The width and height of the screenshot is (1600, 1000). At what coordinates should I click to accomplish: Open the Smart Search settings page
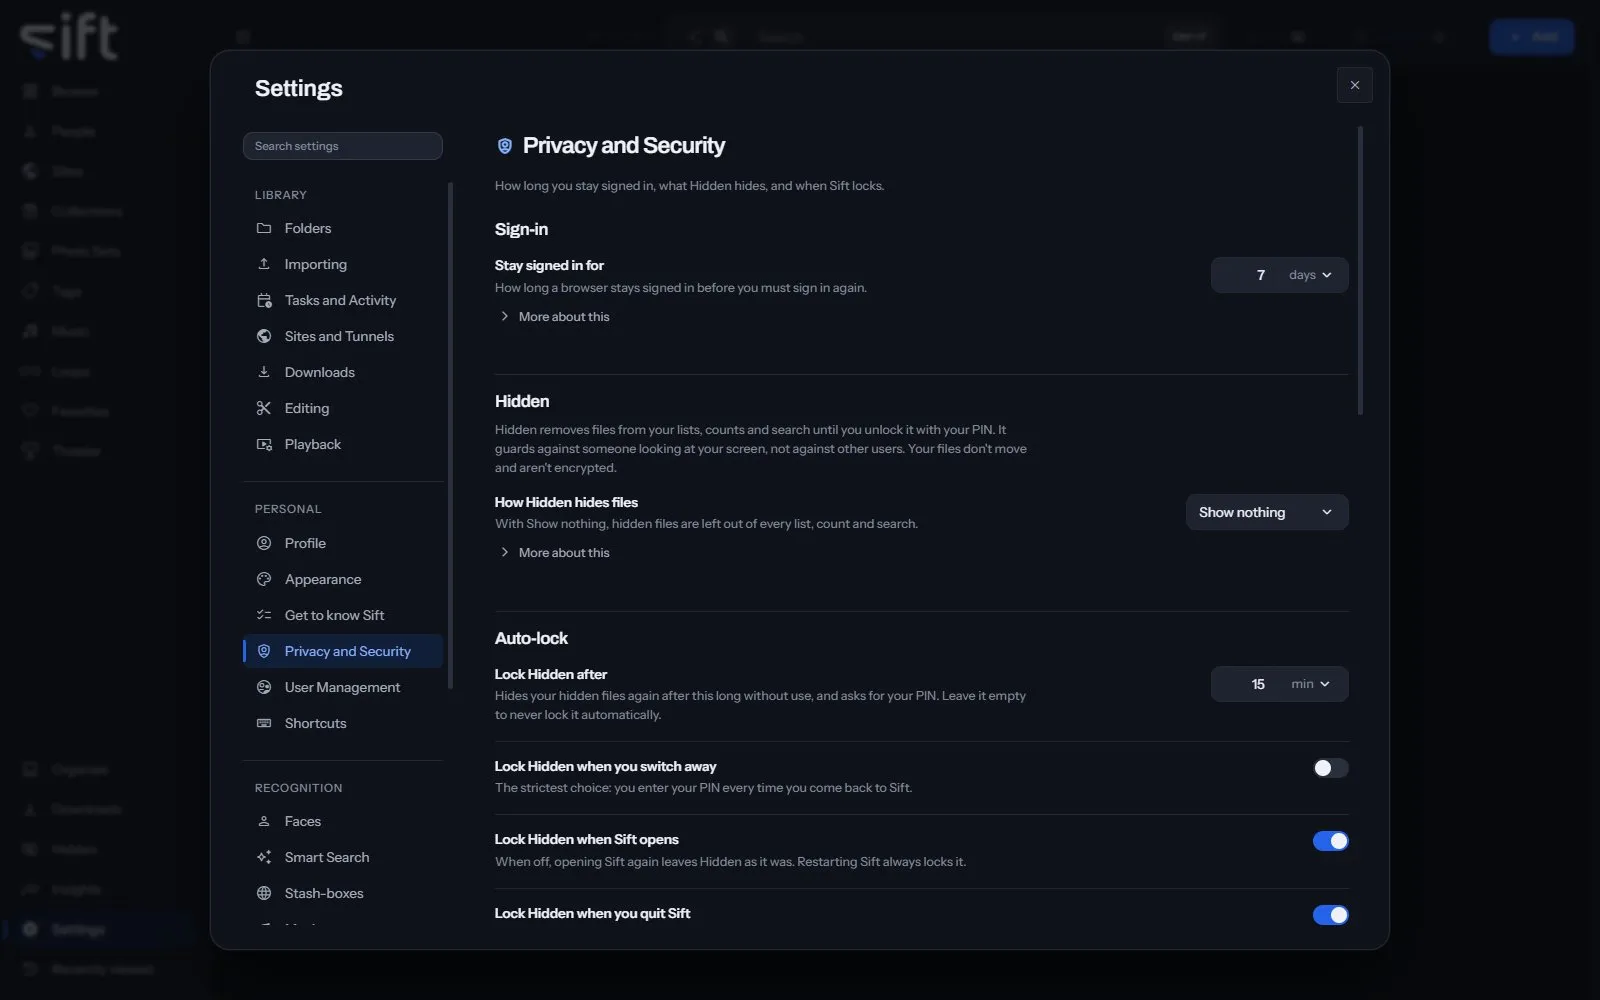click(343, 857)
